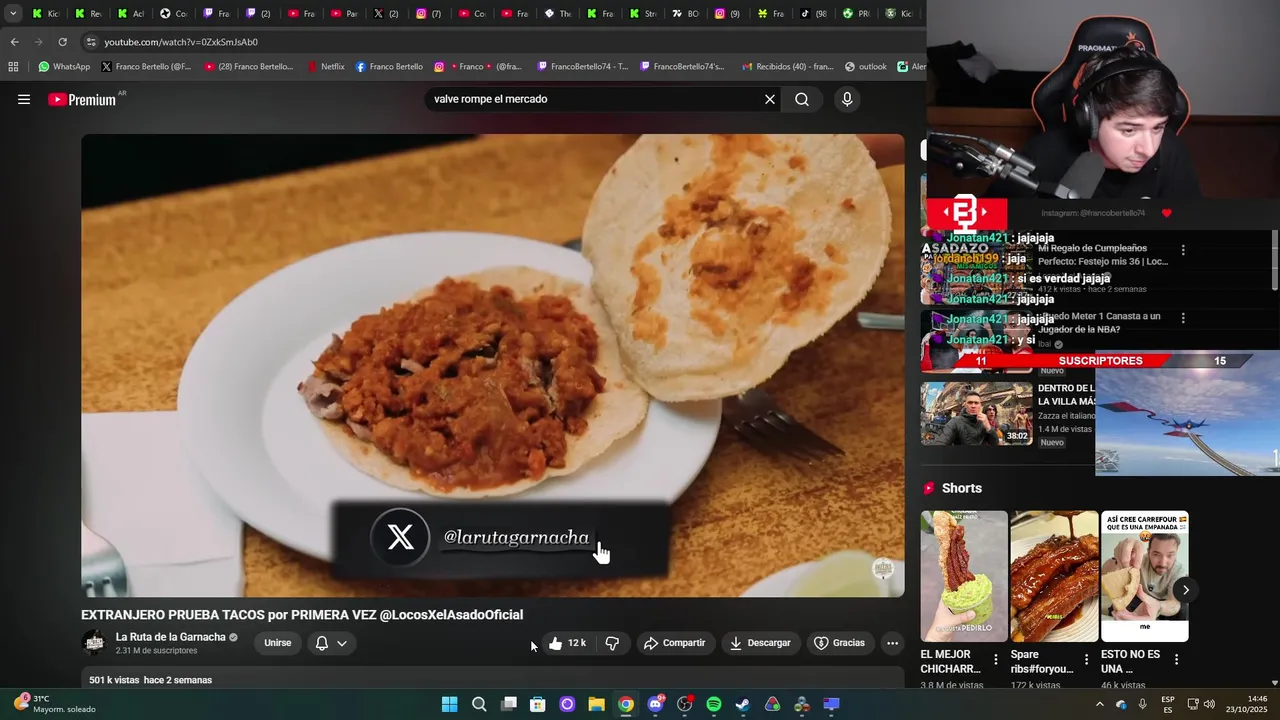This screenshot has width=1280, height=720.
Task: Open EL MEJOR CHICHARR... short thumbnail
Action: click(964, 576)
